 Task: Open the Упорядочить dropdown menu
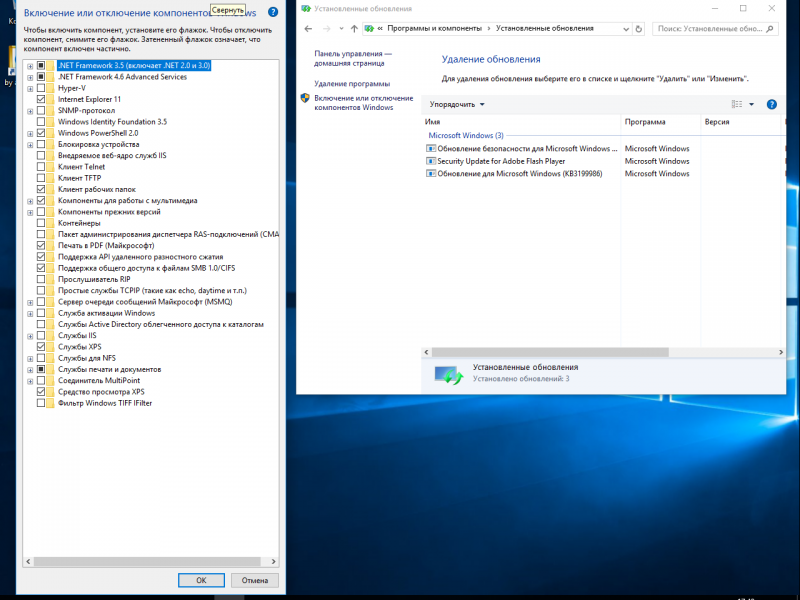pos(457,104)
